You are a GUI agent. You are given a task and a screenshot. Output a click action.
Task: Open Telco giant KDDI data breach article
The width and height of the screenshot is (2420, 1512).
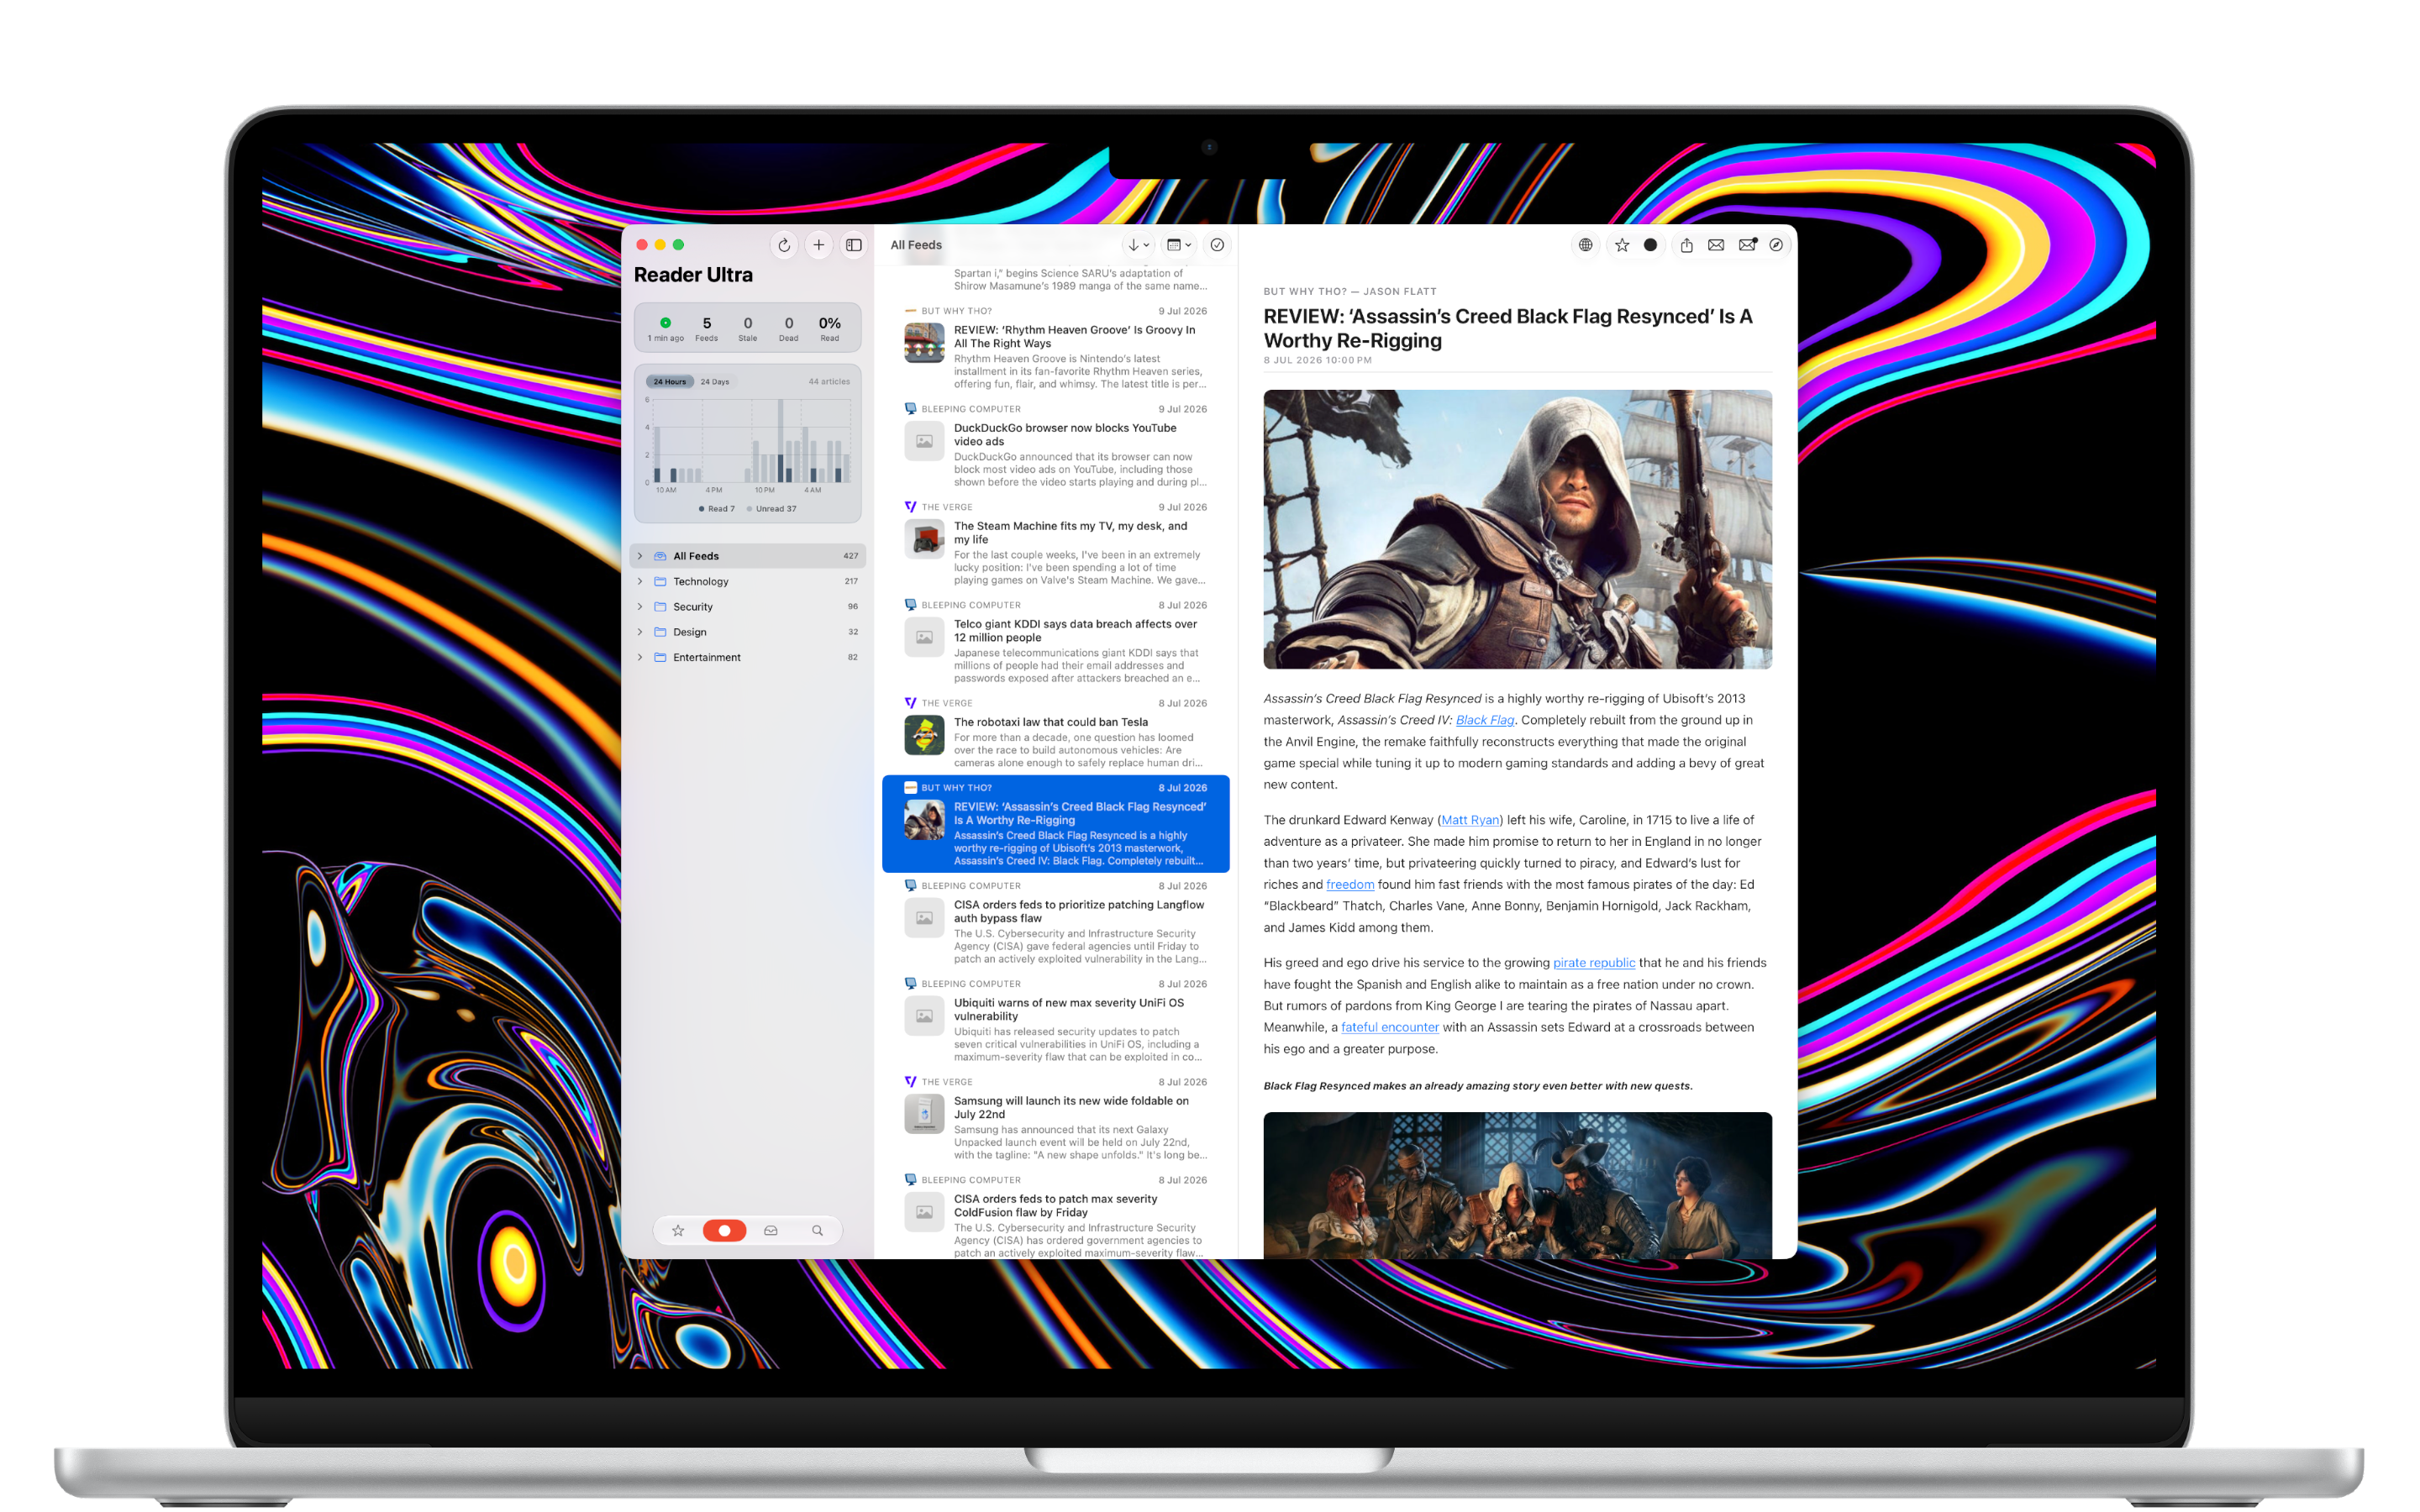(x=1056, y=641)
